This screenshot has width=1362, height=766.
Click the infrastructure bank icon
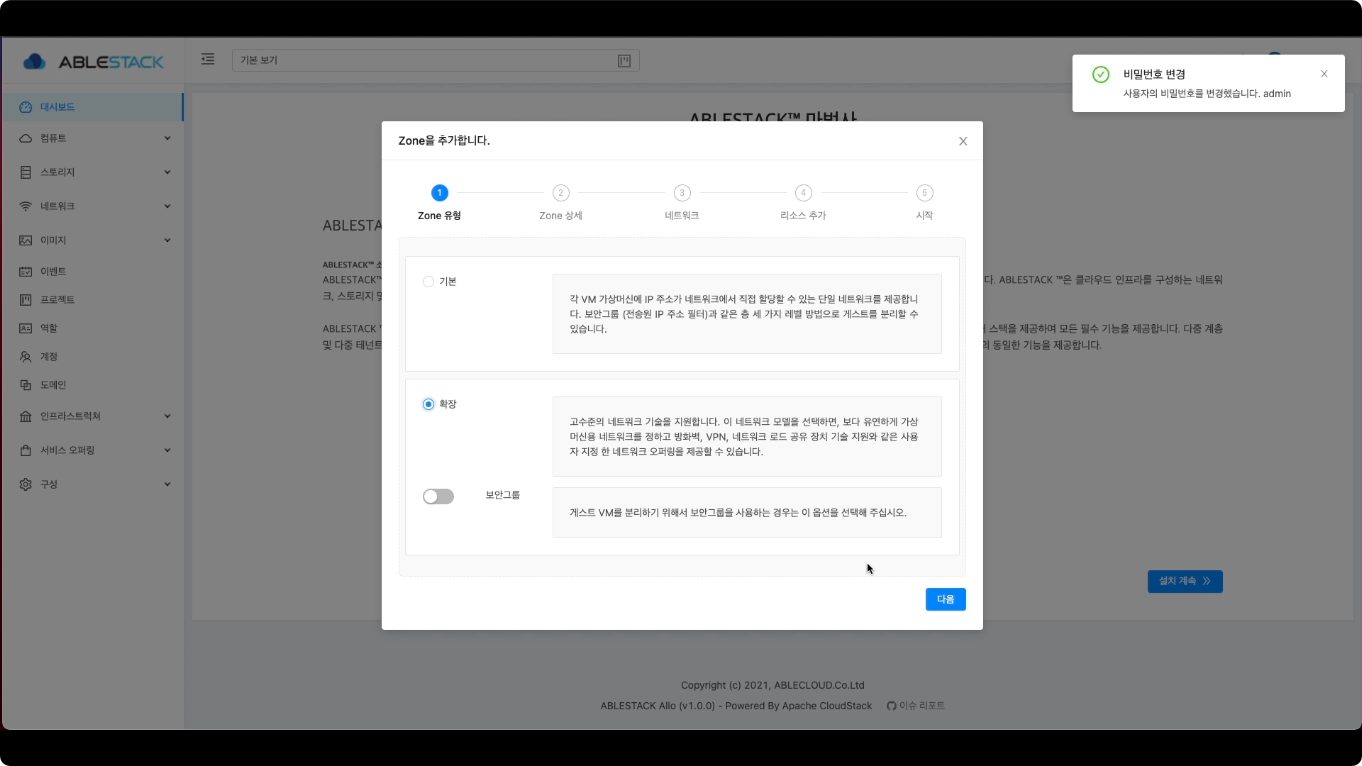click(26, 416)
